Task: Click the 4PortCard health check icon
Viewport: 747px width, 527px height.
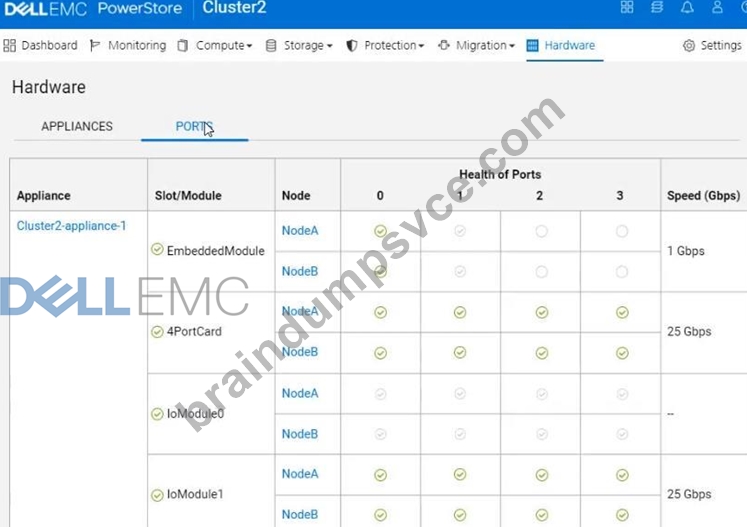Action: [x=157, y=332]
